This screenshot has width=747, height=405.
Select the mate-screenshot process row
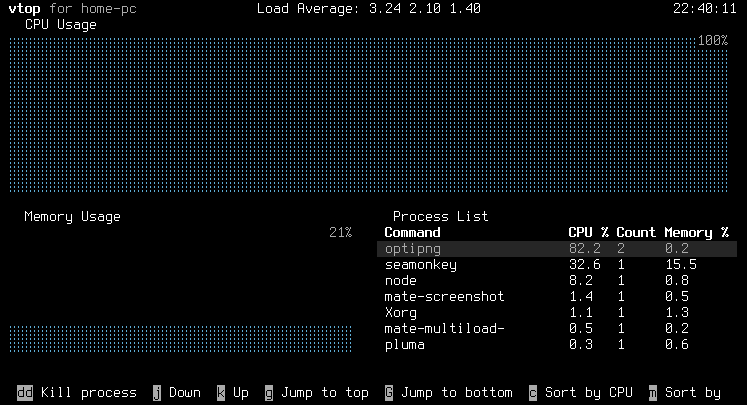click(x=557, y=297)
